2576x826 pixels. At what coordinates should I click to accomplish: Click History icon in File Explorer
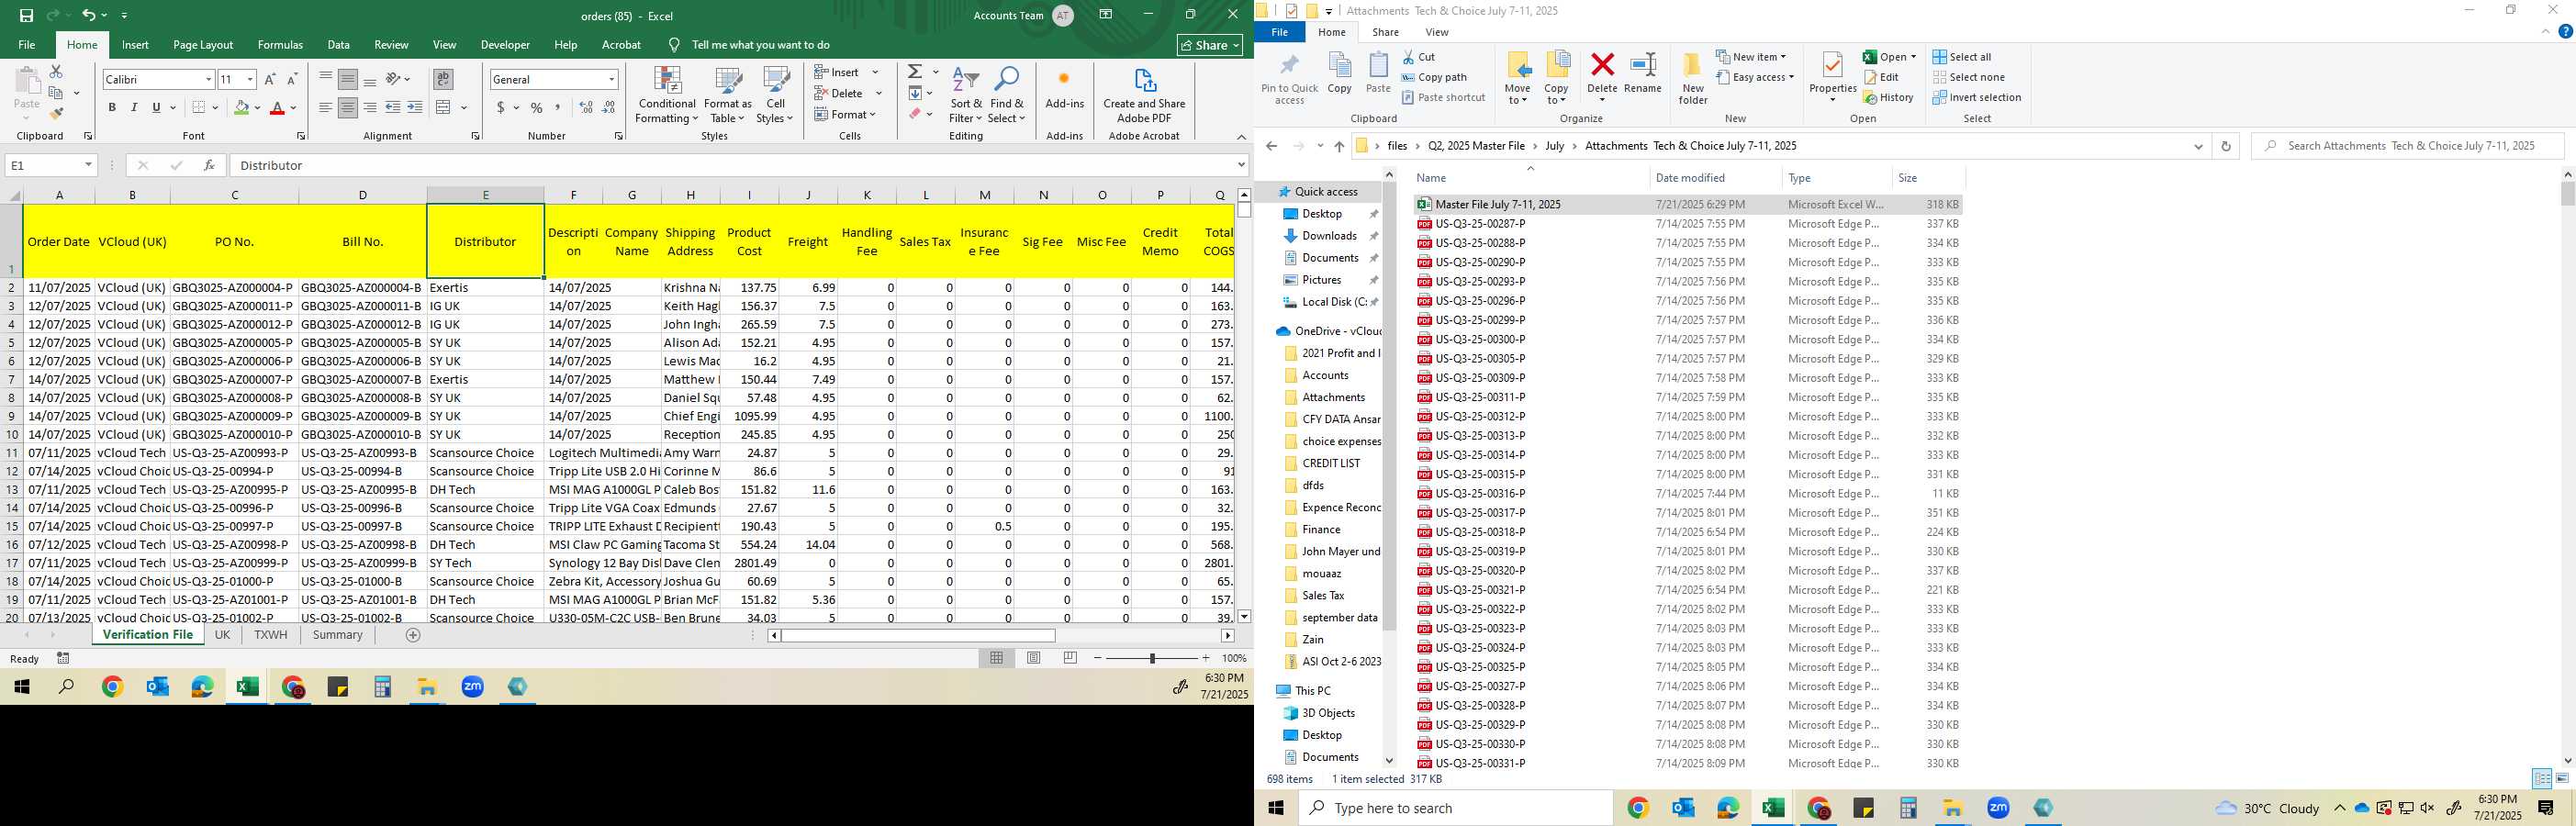(x=1888, y=97)
